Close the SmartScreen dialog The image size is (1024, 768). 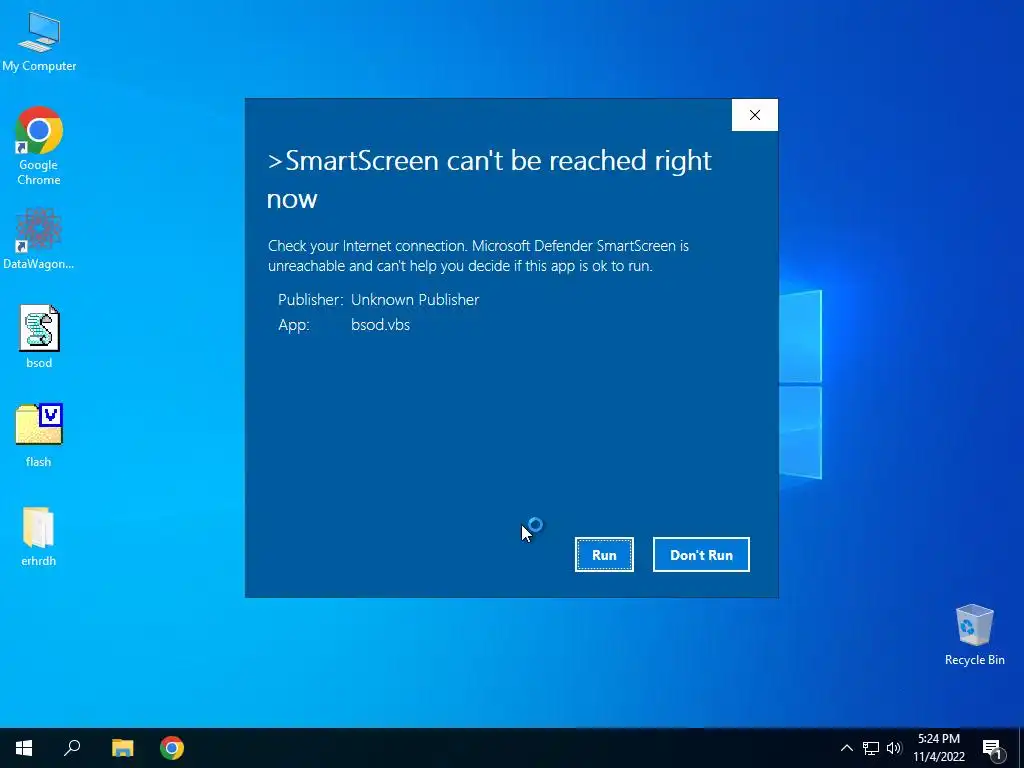(755, 115)
